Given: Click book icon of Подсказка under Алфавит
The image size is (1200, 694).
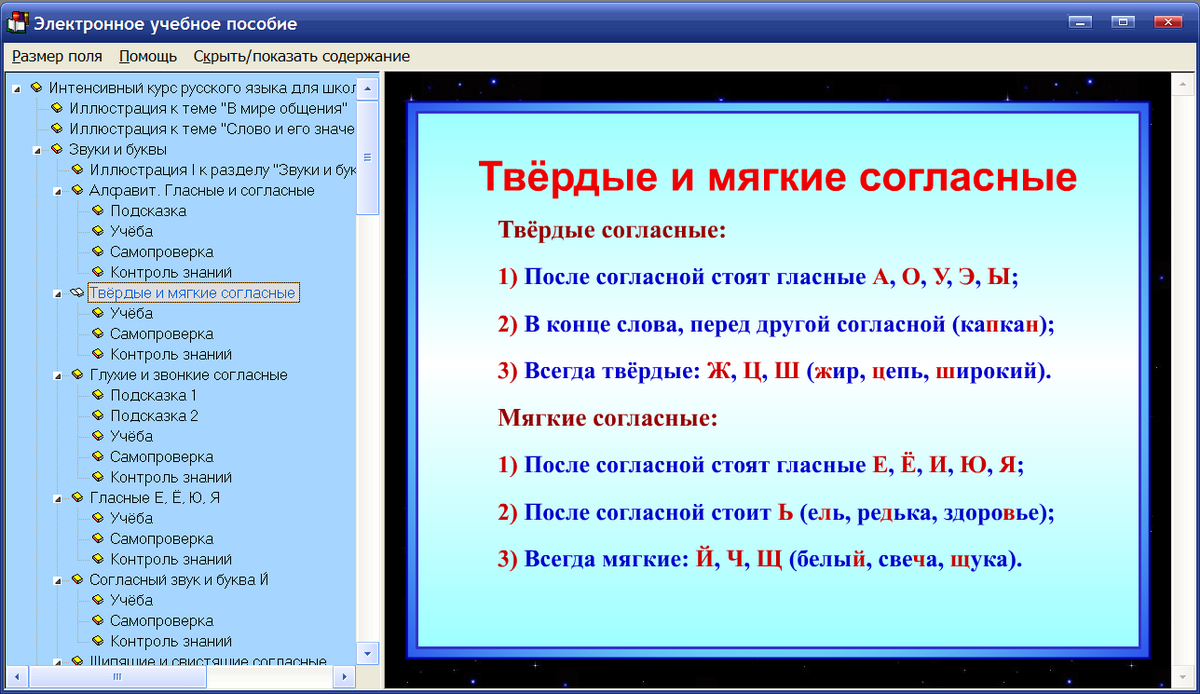Looking at the screenshot, I should coord(98,211).
